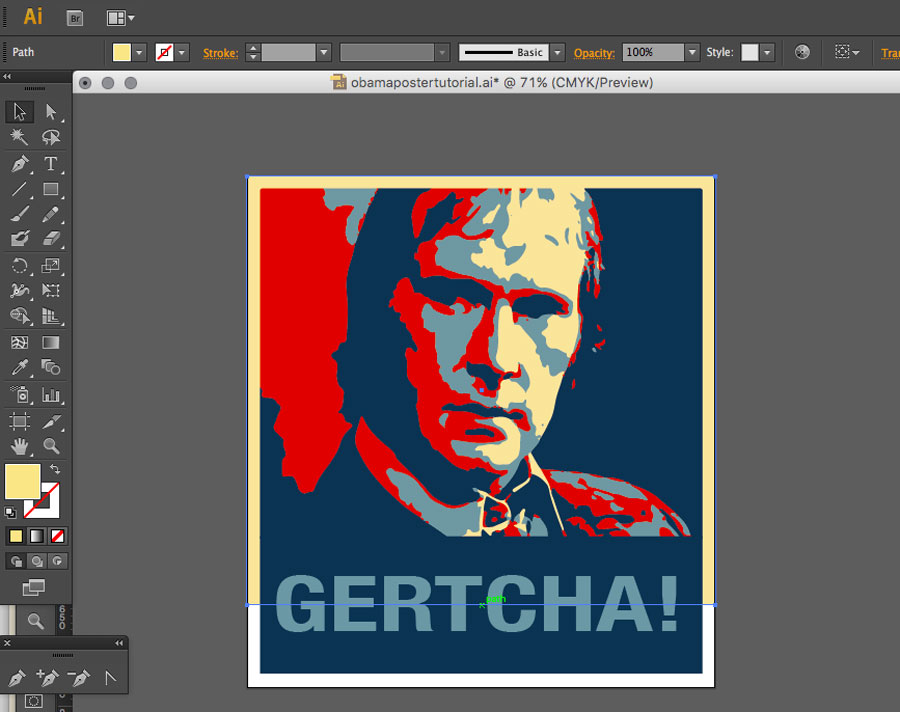The height and width of the screenshot is (712, 900).
Task: Select the Lasso tool
Action: (51, 137)
